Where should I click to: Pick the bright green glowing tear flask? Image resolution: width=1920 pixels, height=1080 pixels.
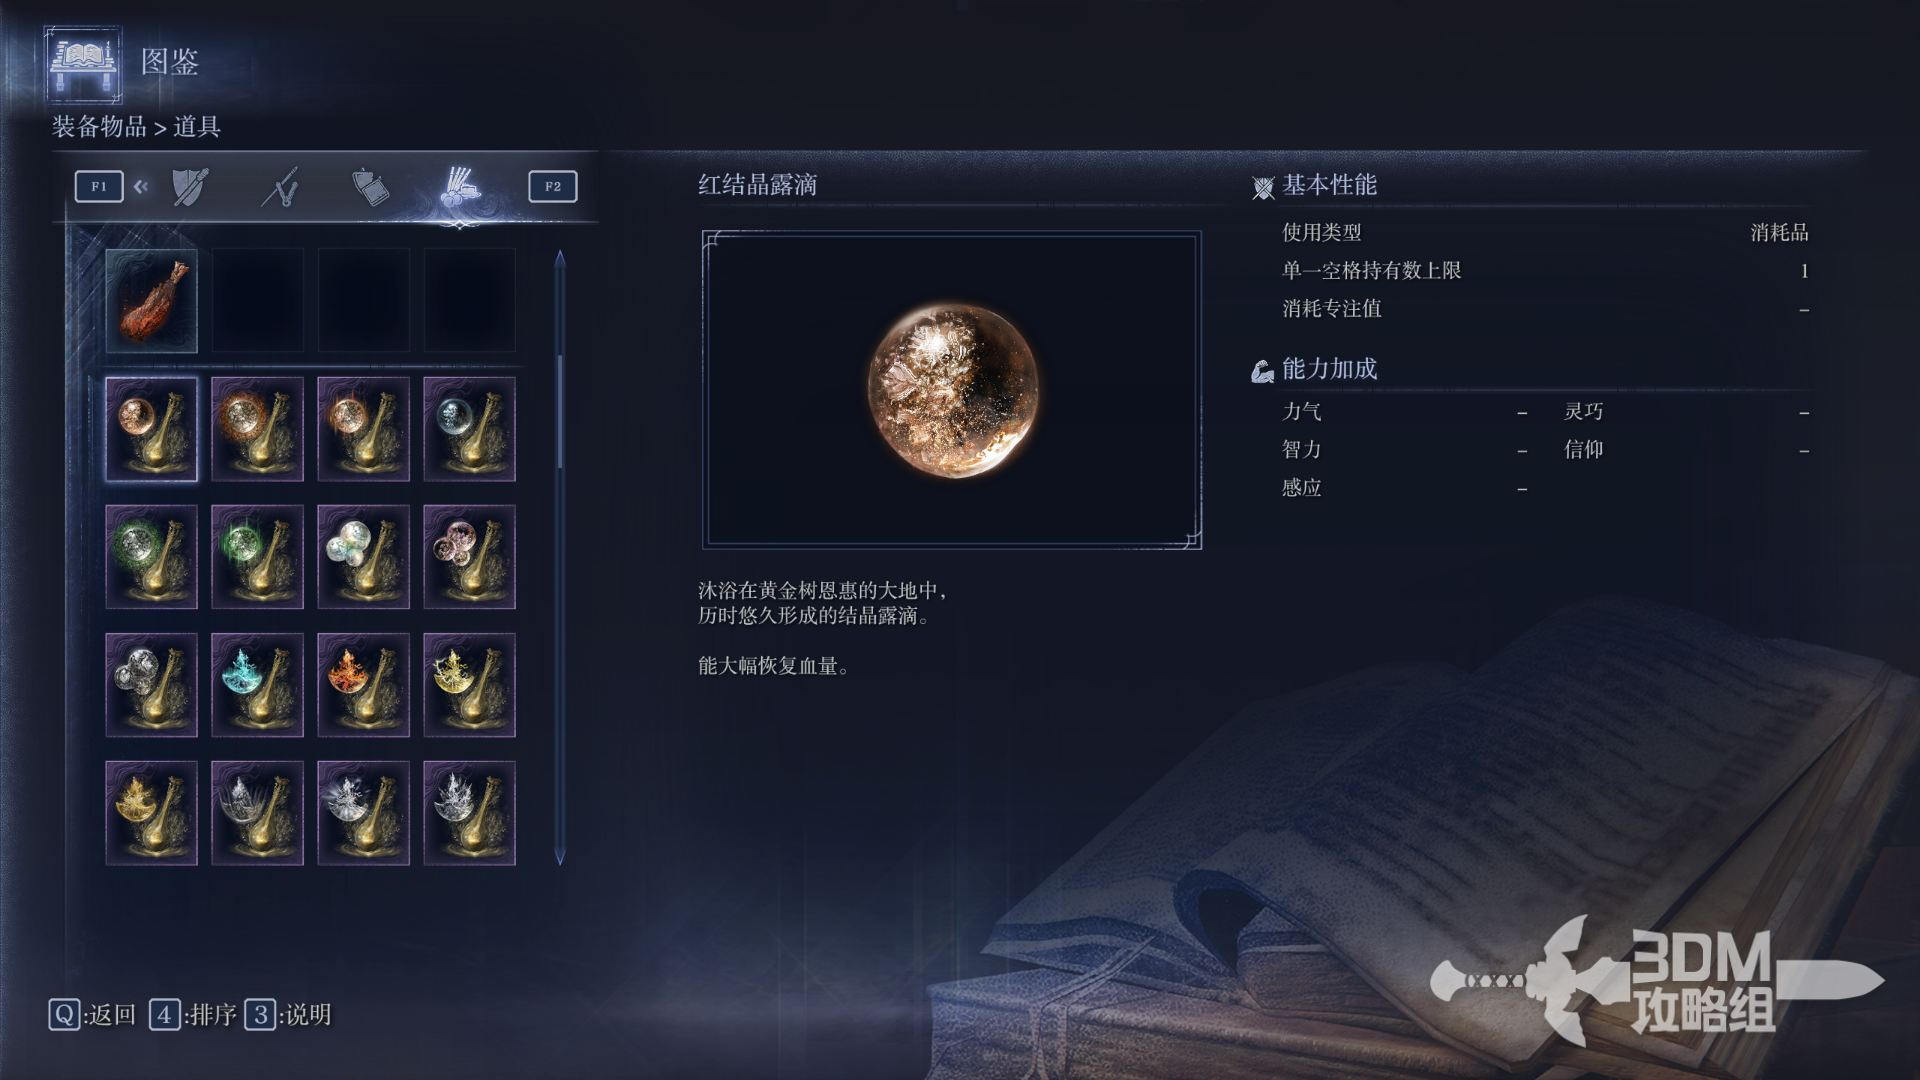tap(257, 557)
